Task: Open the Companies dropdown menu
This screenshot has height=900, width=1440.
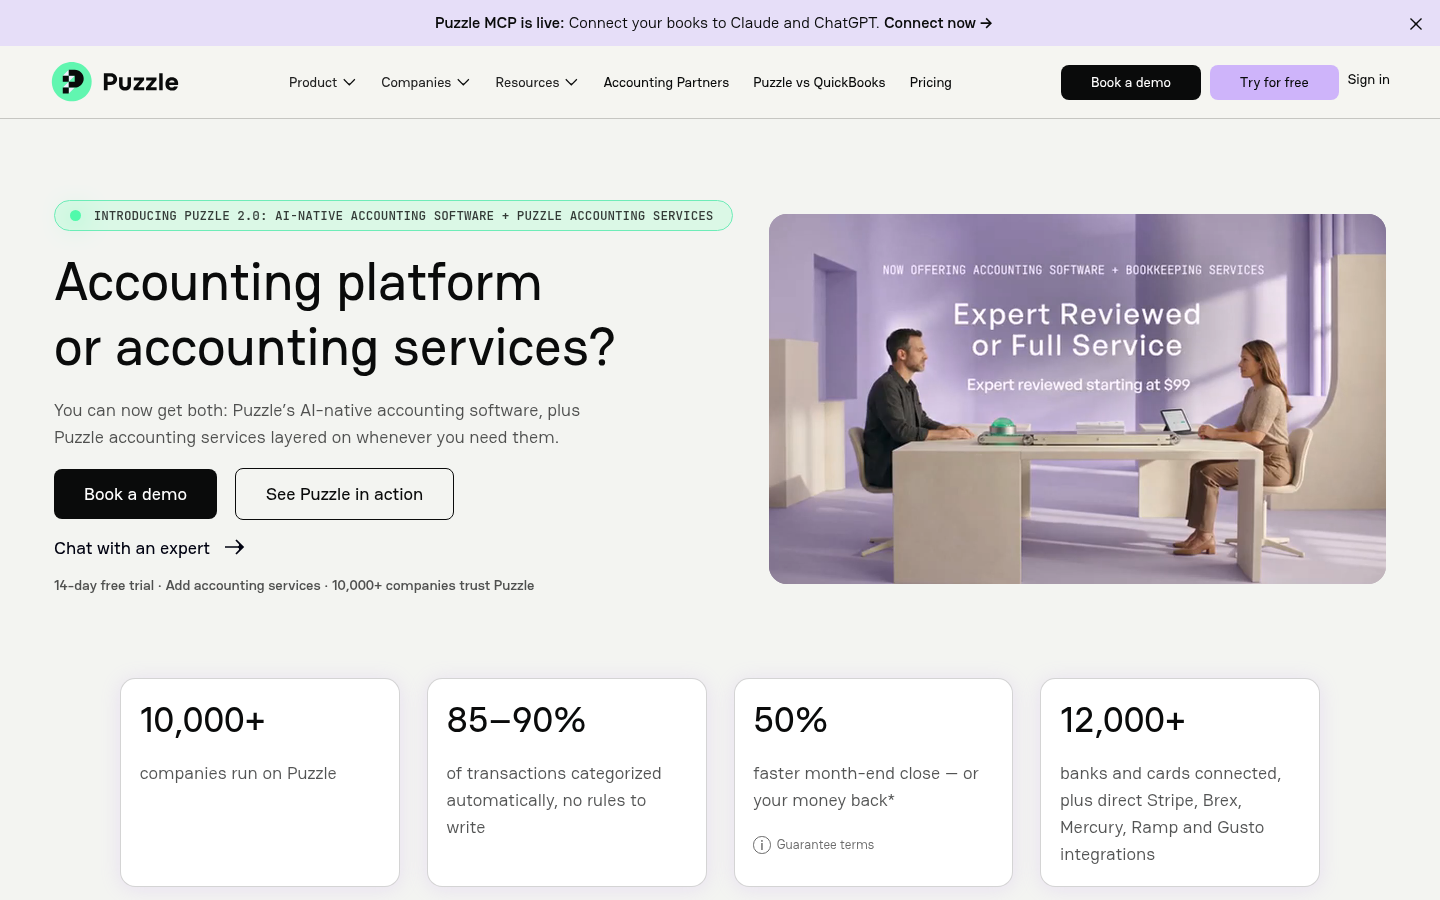Action: [x=425, y=82]
